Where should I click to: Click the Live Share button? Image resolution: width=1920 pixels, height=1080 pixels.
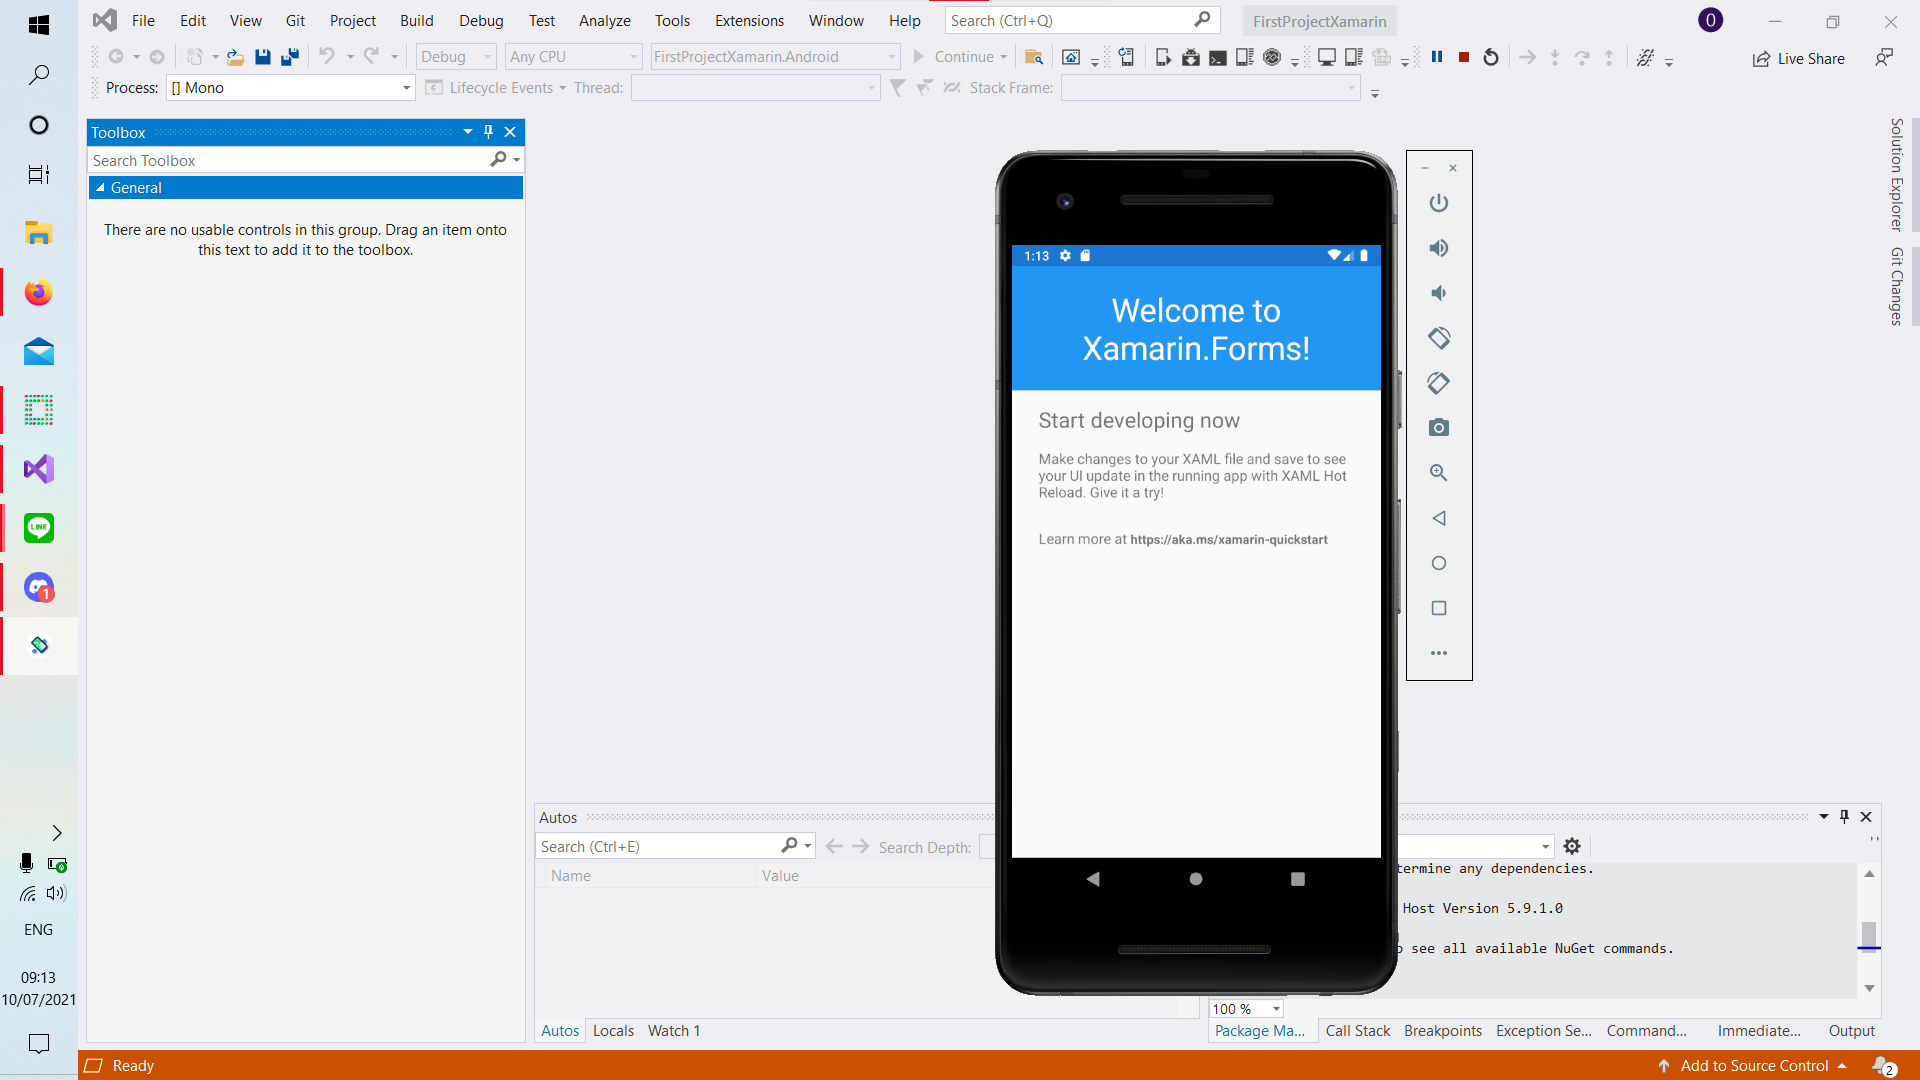pyautogui.click(x=1798, y=58)
